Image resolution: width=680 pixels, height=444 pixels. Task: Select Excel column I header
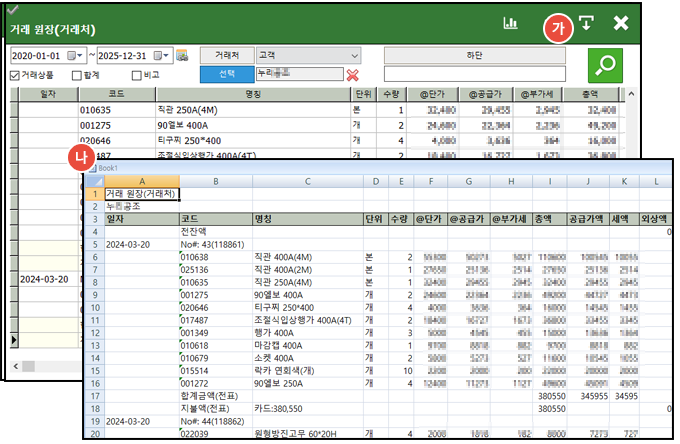550,182
